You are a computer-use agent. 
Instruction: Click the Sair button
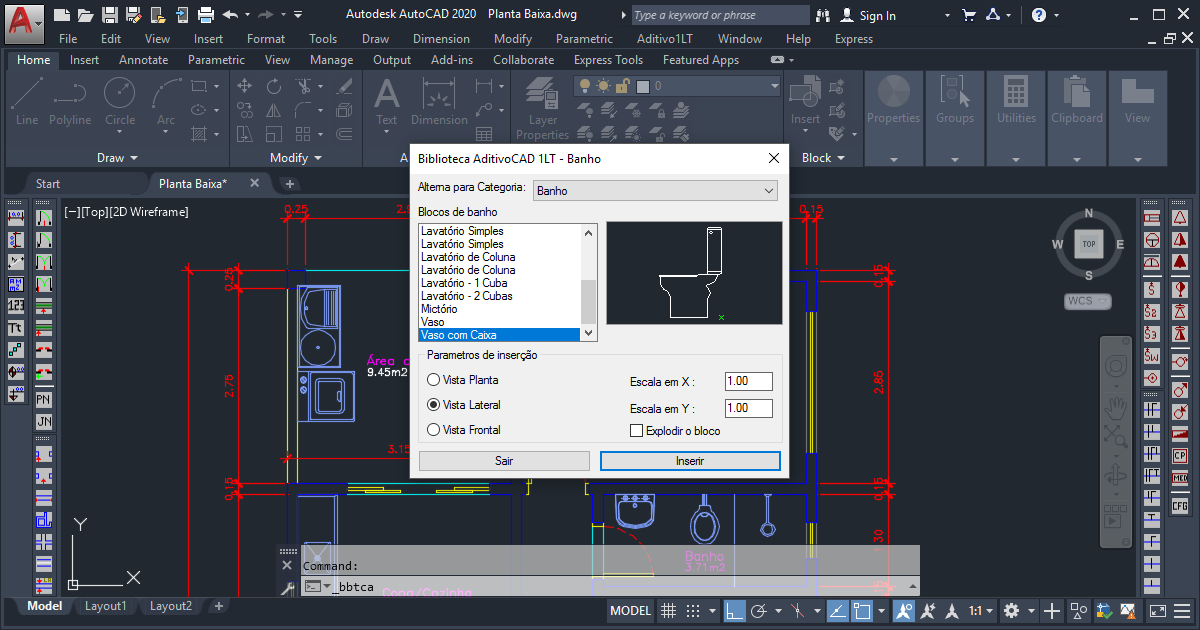504,461
